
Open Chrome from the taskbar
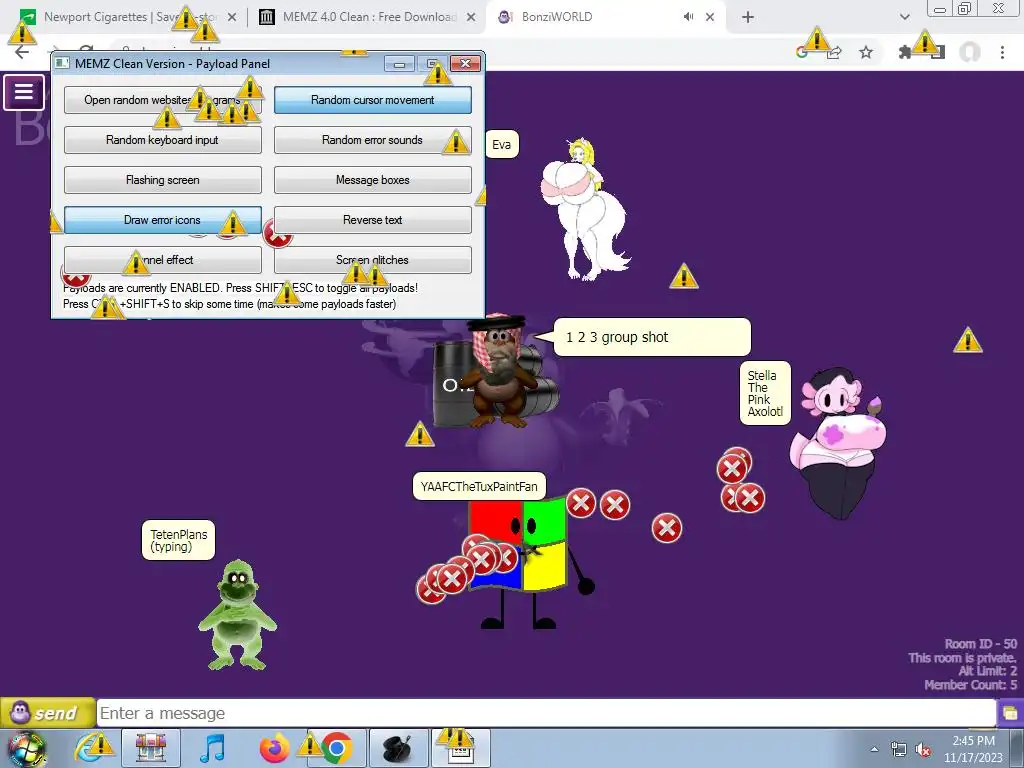[336, 748]
